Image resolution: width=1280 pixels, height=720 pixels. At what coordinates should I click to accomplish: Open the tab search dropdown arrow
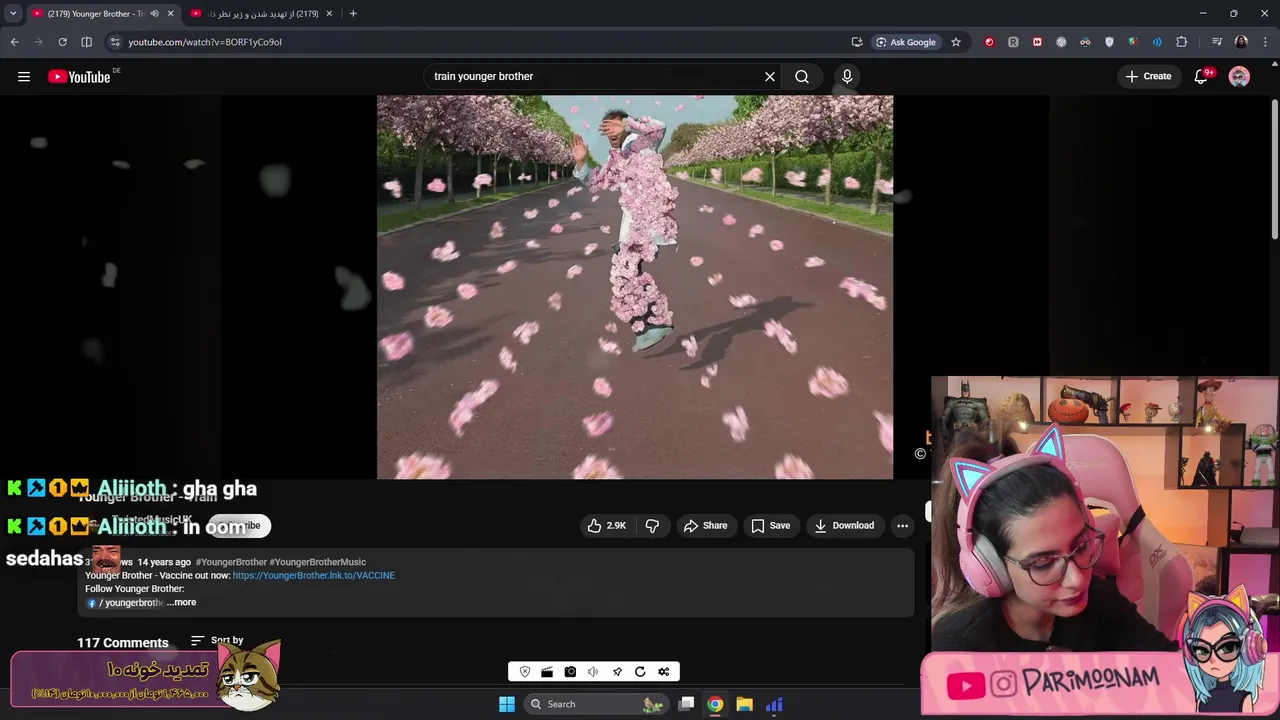(x=13, y=14)
